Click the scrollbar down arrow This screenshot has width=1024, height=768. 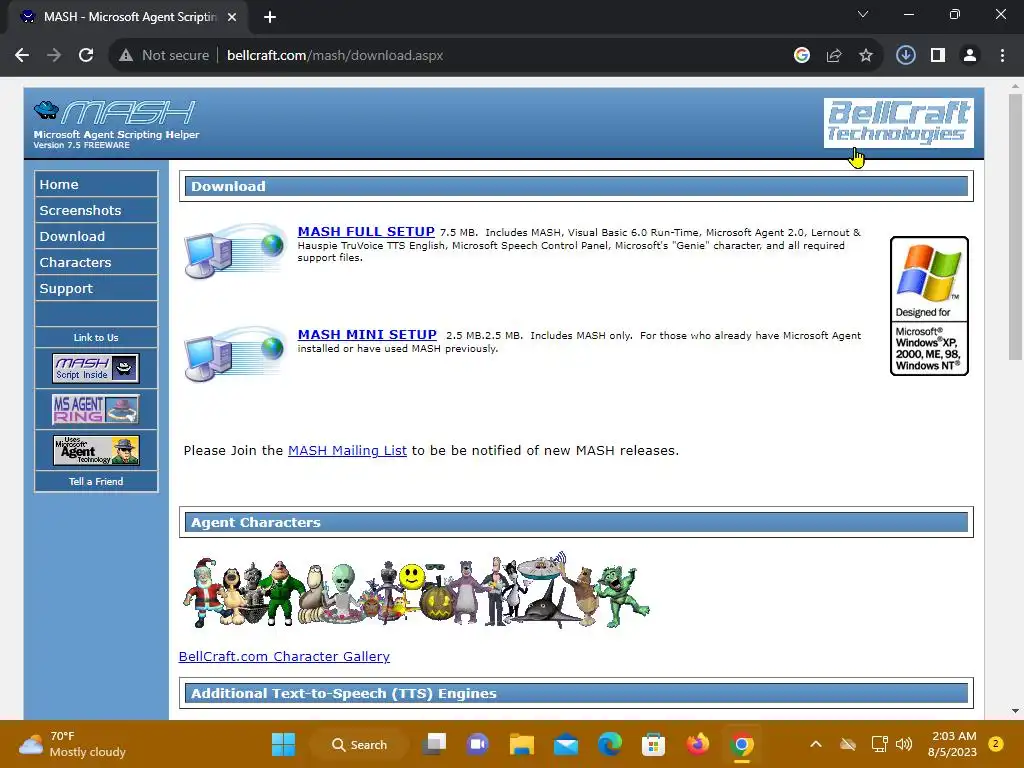(x=1015, y=711)
